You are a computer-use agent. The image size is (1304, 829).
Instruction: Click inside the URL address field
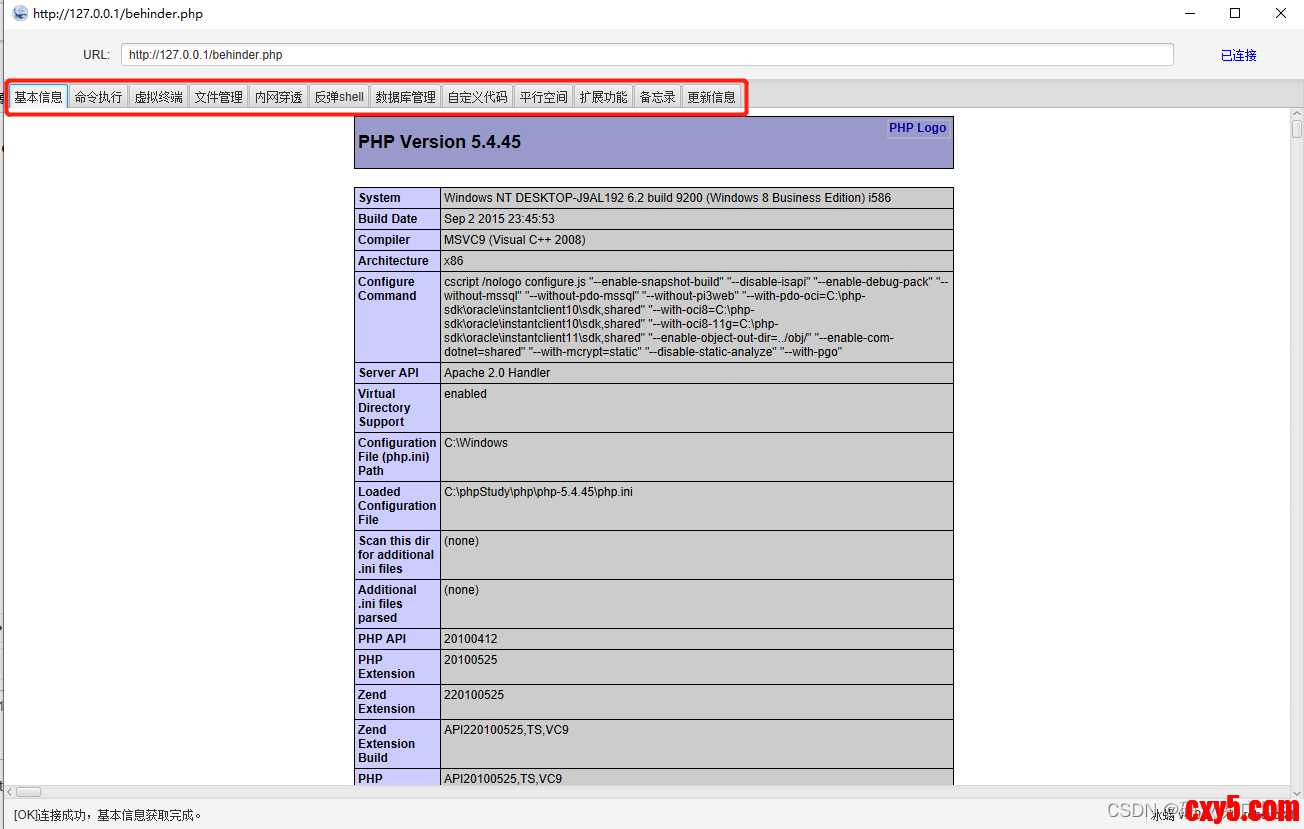pyautogui.click(x=646, y=55)
